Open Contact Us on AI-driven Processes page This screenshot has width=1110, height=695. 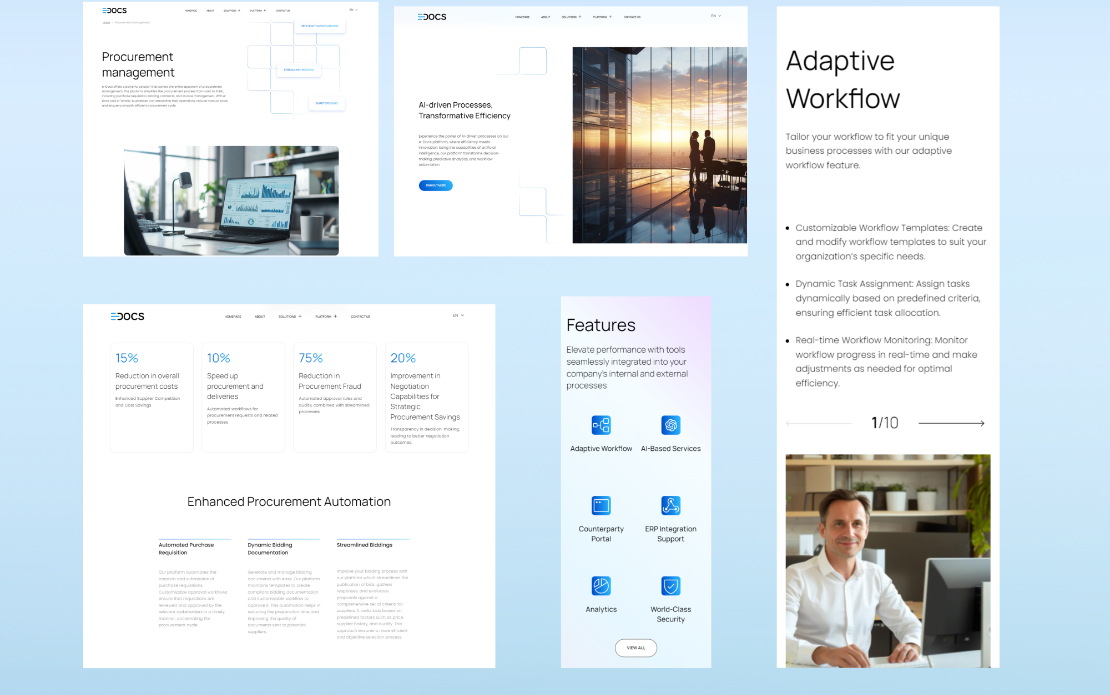632,16
